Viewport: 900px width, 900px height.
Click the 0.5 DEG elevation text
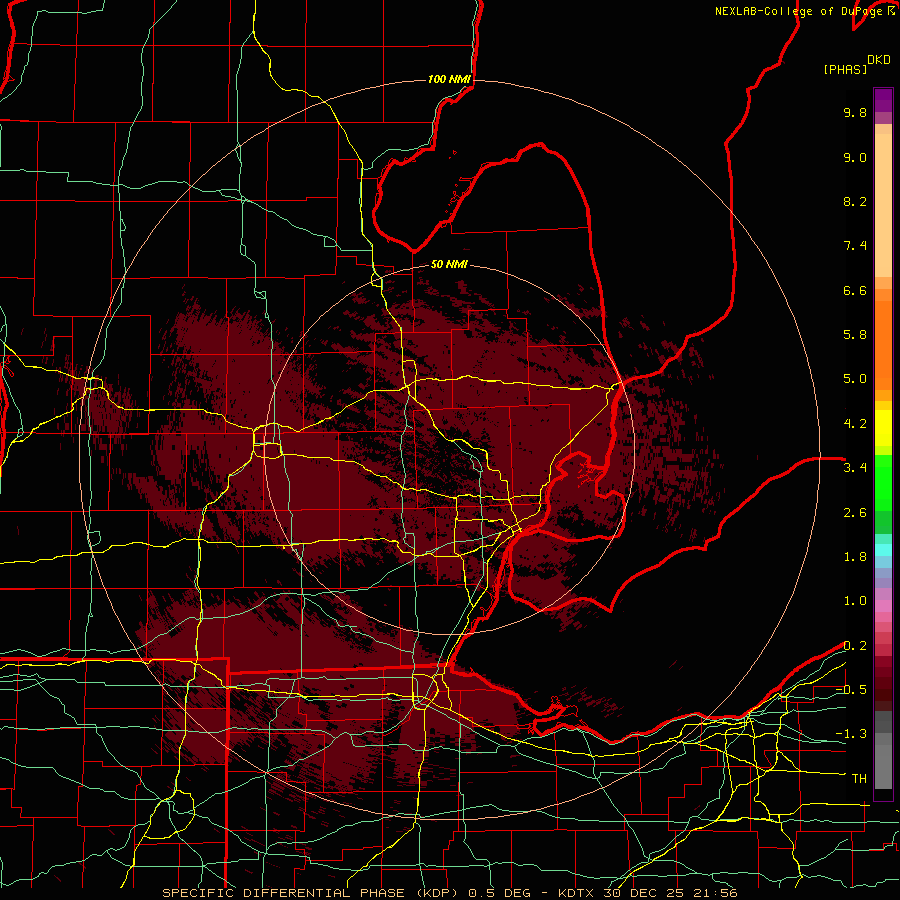coord(501,893)
